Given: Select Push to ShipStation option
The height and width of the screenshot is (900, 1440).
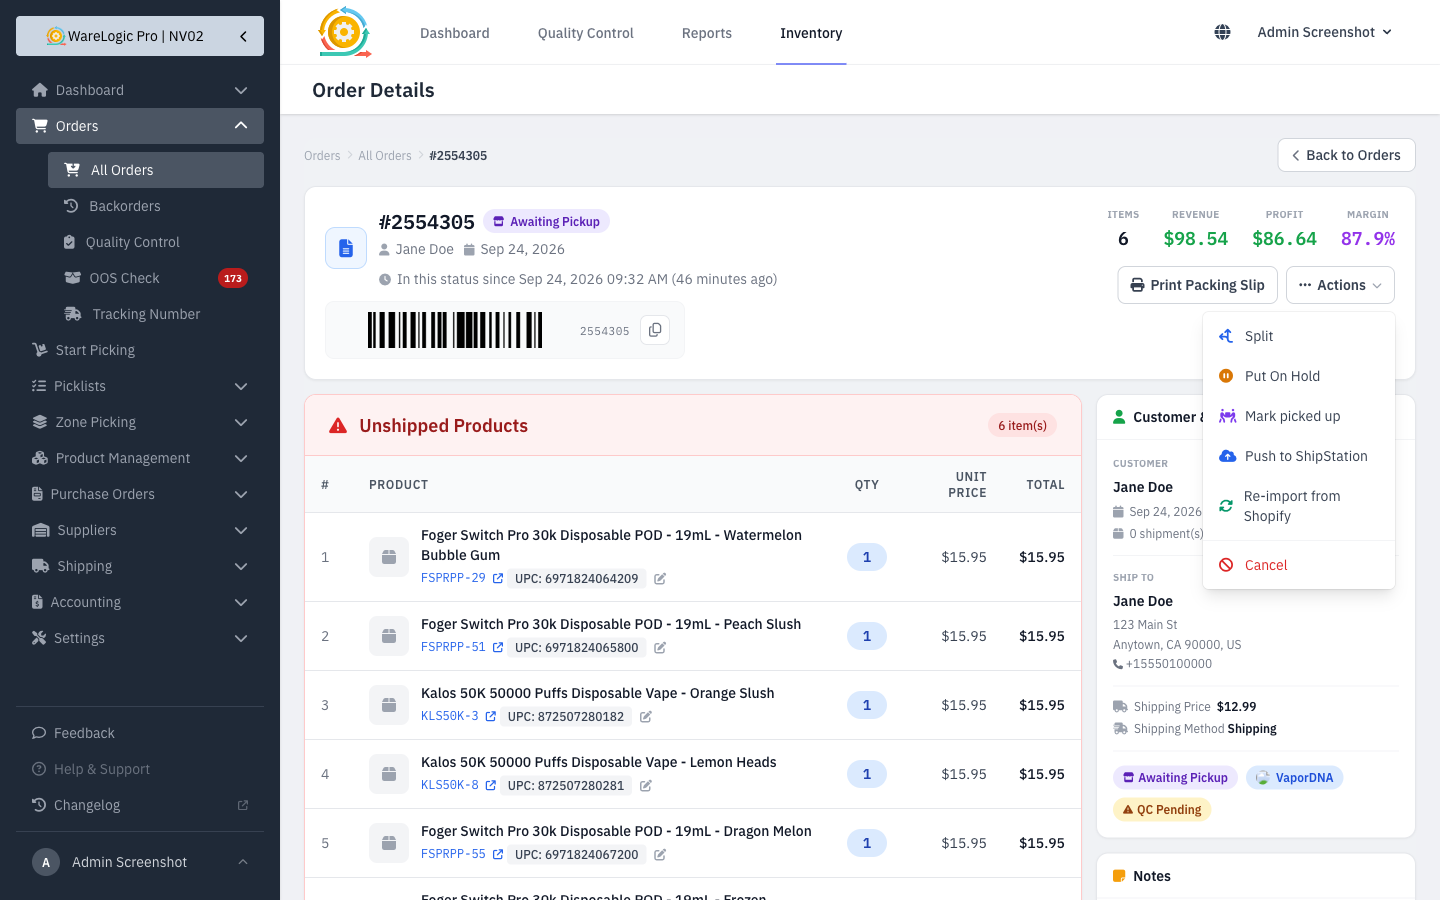Looking at the screenshot, I should [1299, 456].
